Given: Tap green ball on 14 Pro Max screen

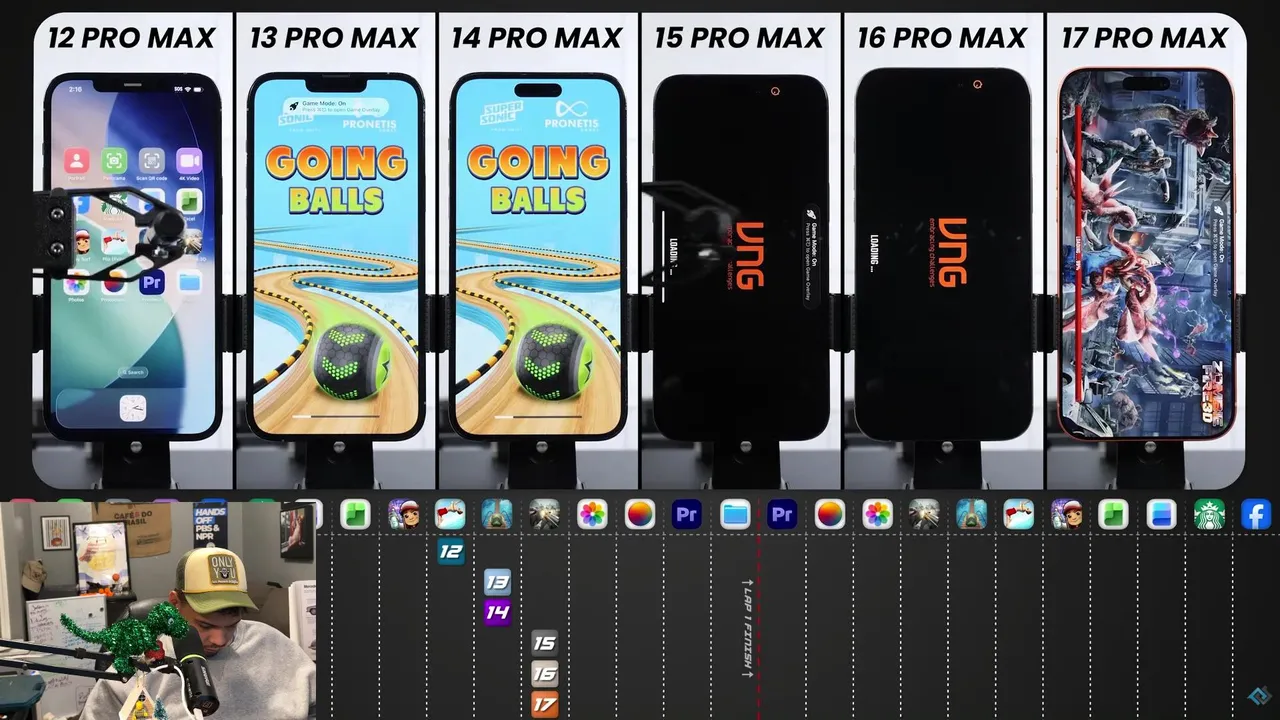Looking at the screenshot, I should pyautogui.click(x=554, y=361).
